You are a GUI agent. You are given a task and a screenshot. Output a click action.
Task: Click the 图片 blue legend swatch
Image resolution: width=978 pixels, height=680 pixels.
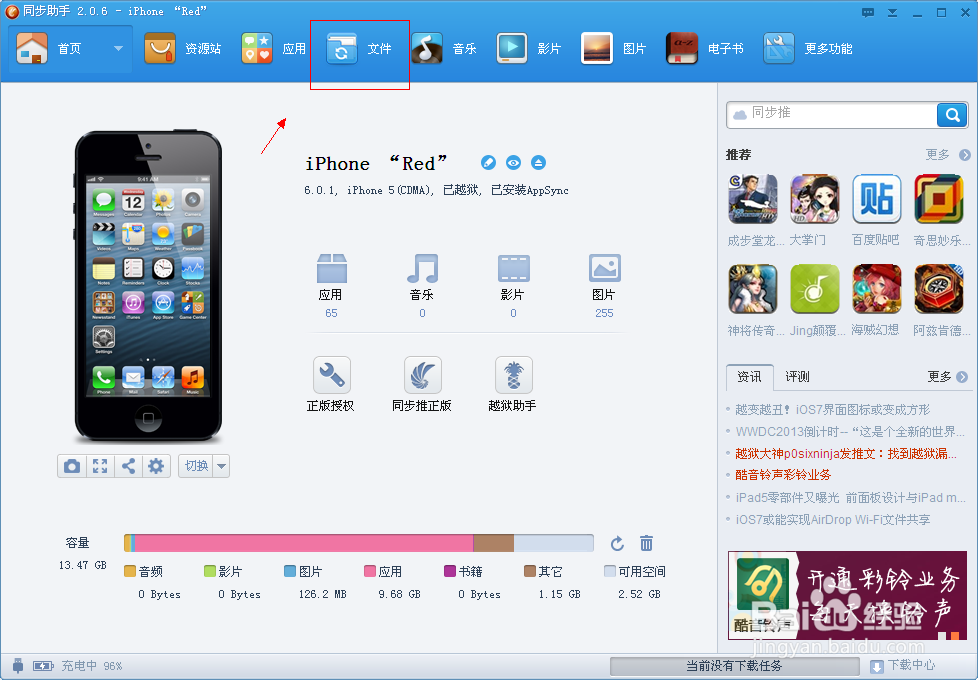click(x=289, y=571)
